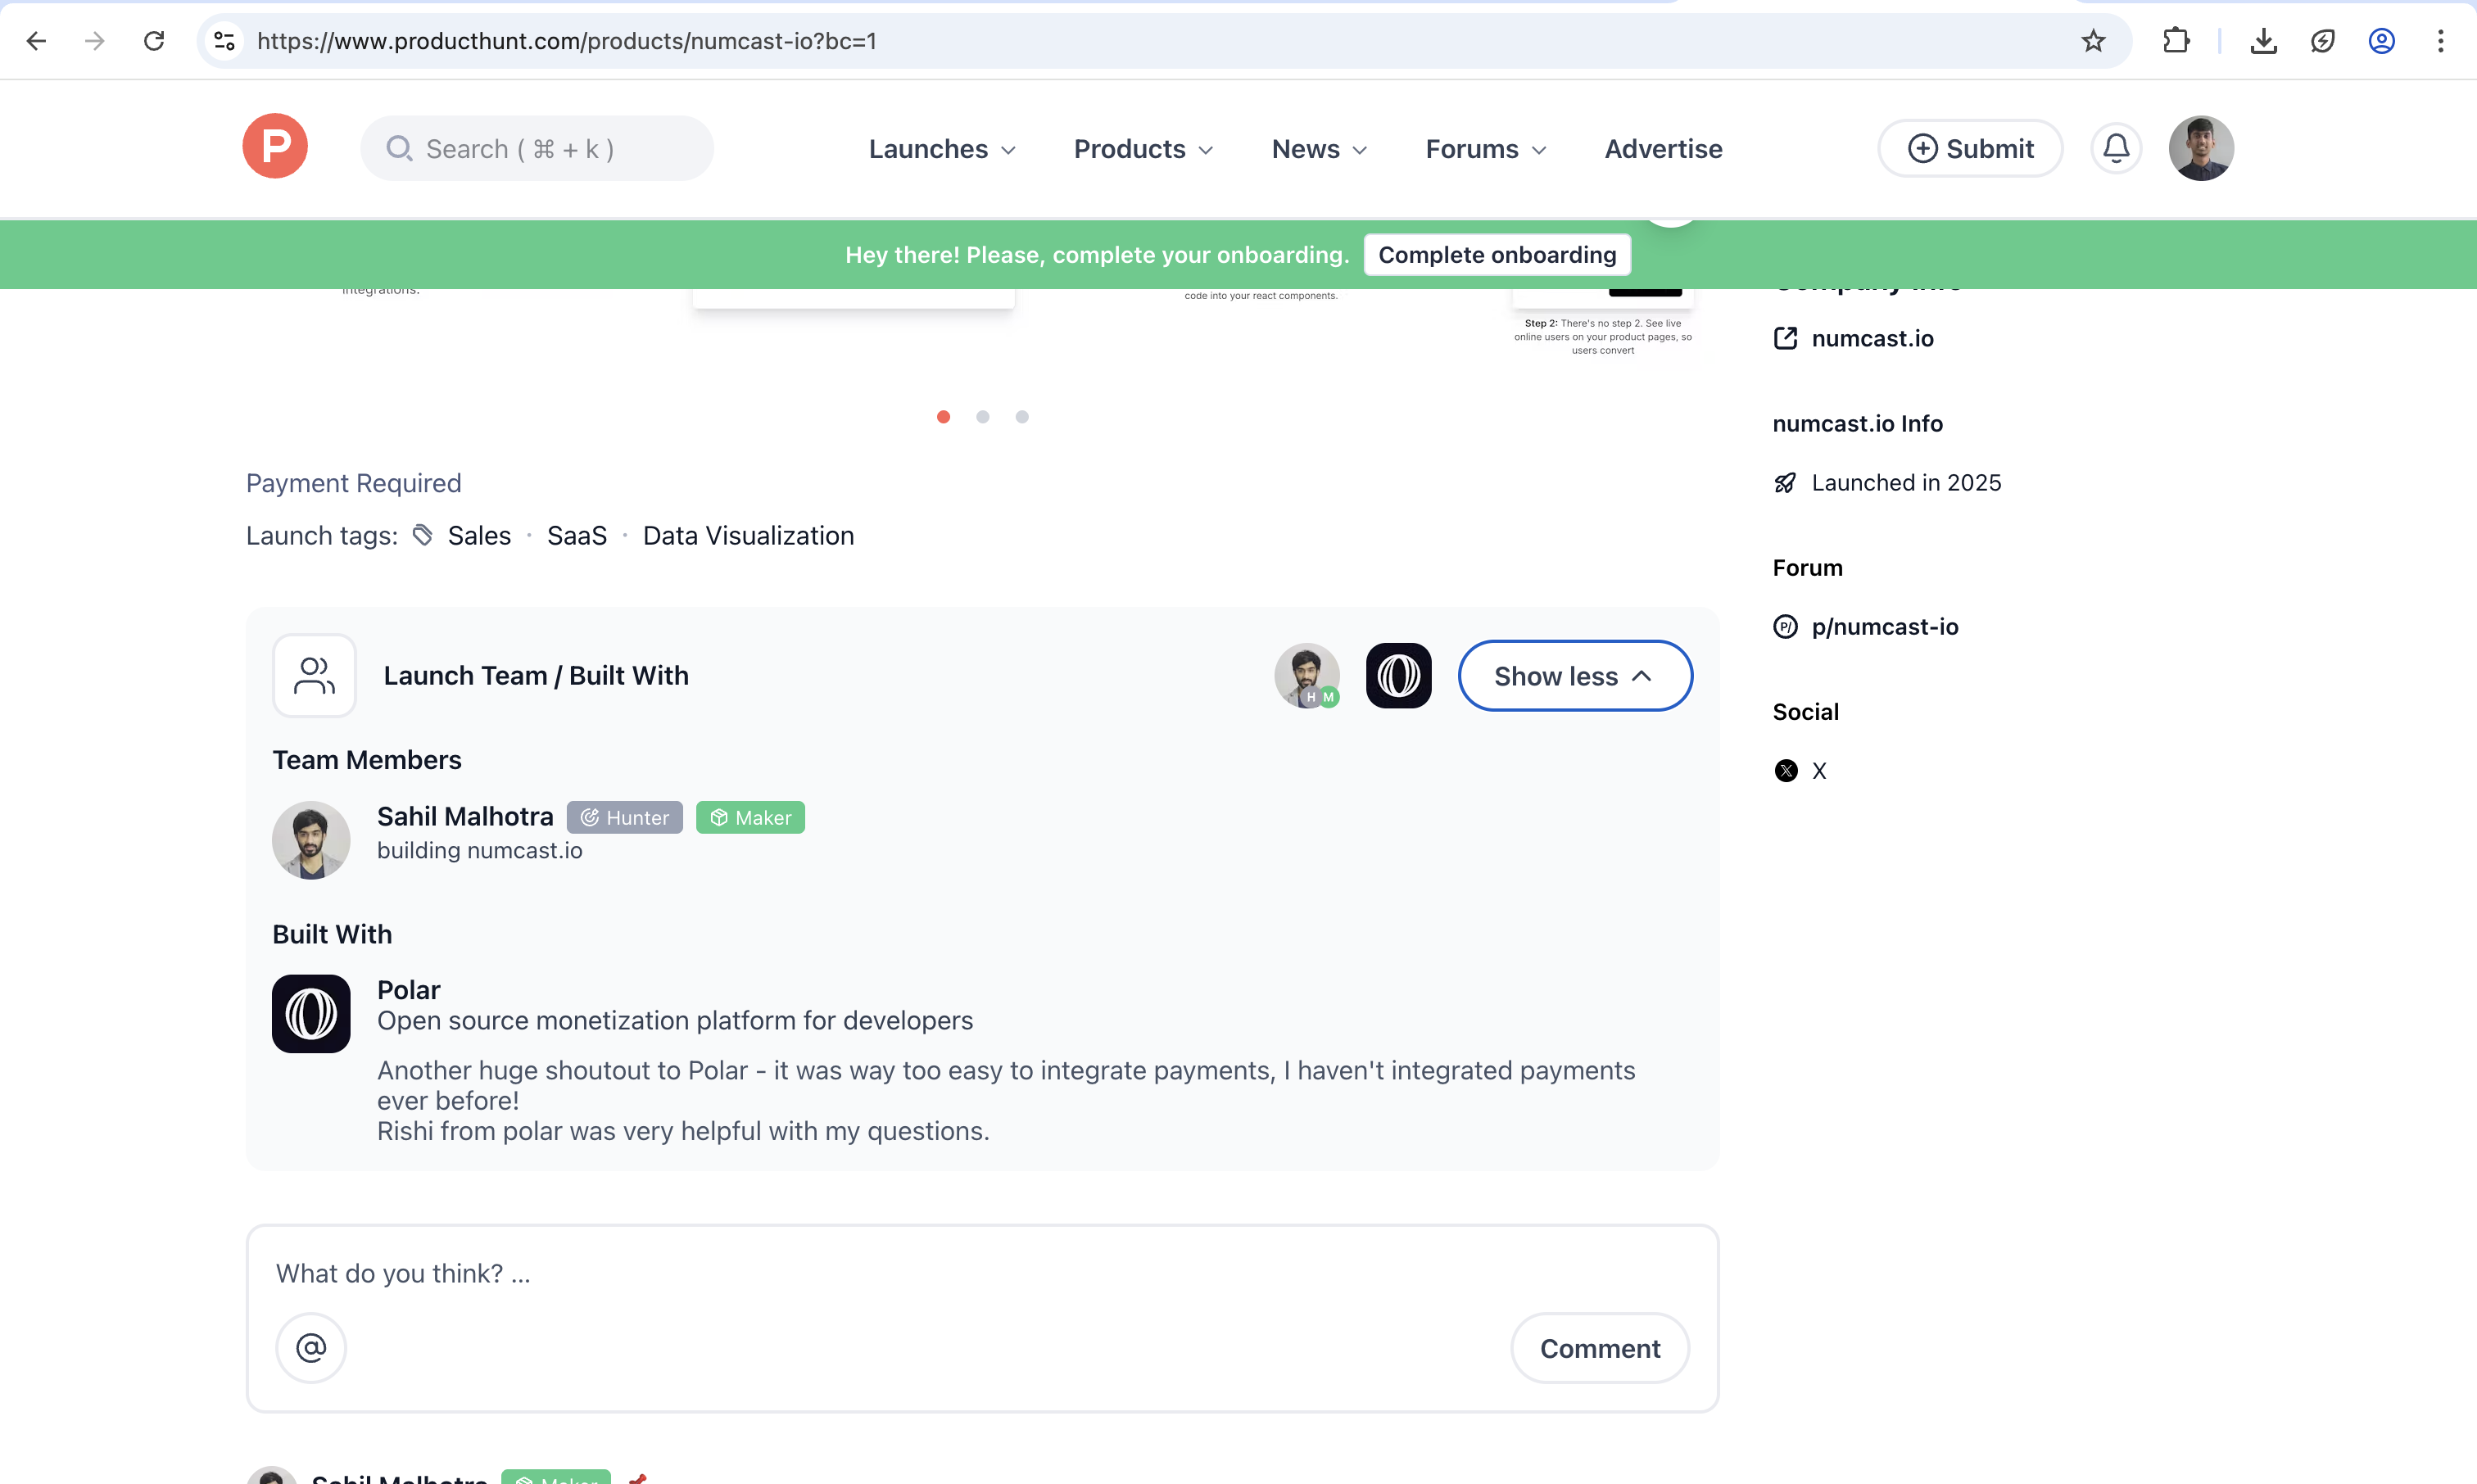This screenshot has height=1484, width=2477.
Task: Click the Launch Team people icon
Action: pos(313,675)
